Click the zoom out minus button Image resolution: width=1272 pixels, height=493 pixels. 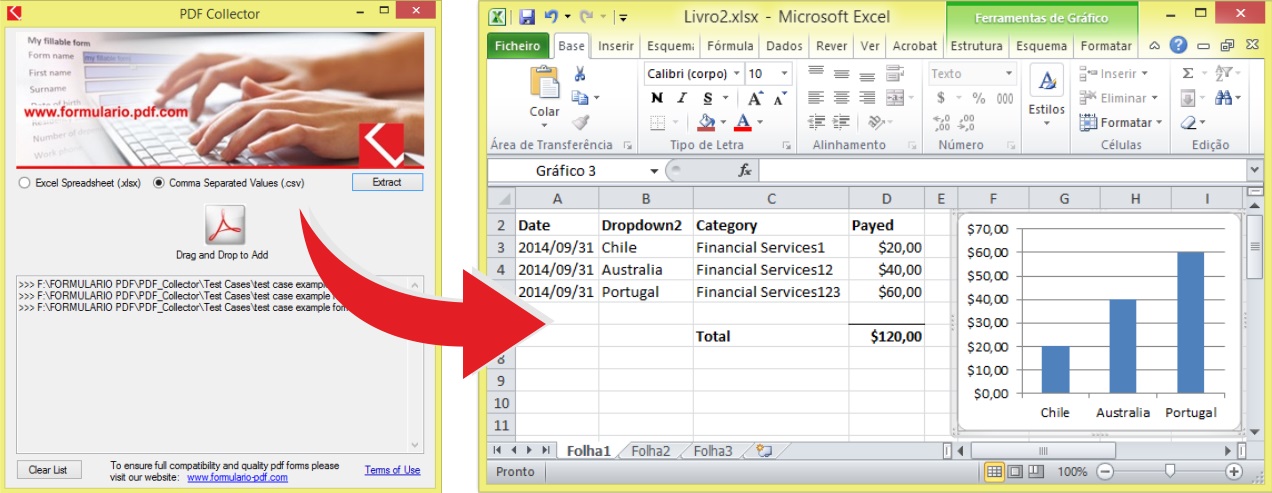pyautogui.click(x=1104, y=471)
